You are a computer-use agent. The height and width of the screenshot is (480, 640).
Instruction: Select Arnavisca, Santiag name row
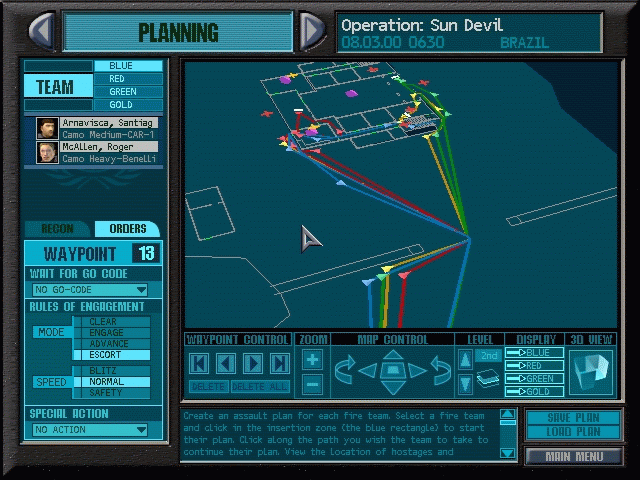point(109,123)
